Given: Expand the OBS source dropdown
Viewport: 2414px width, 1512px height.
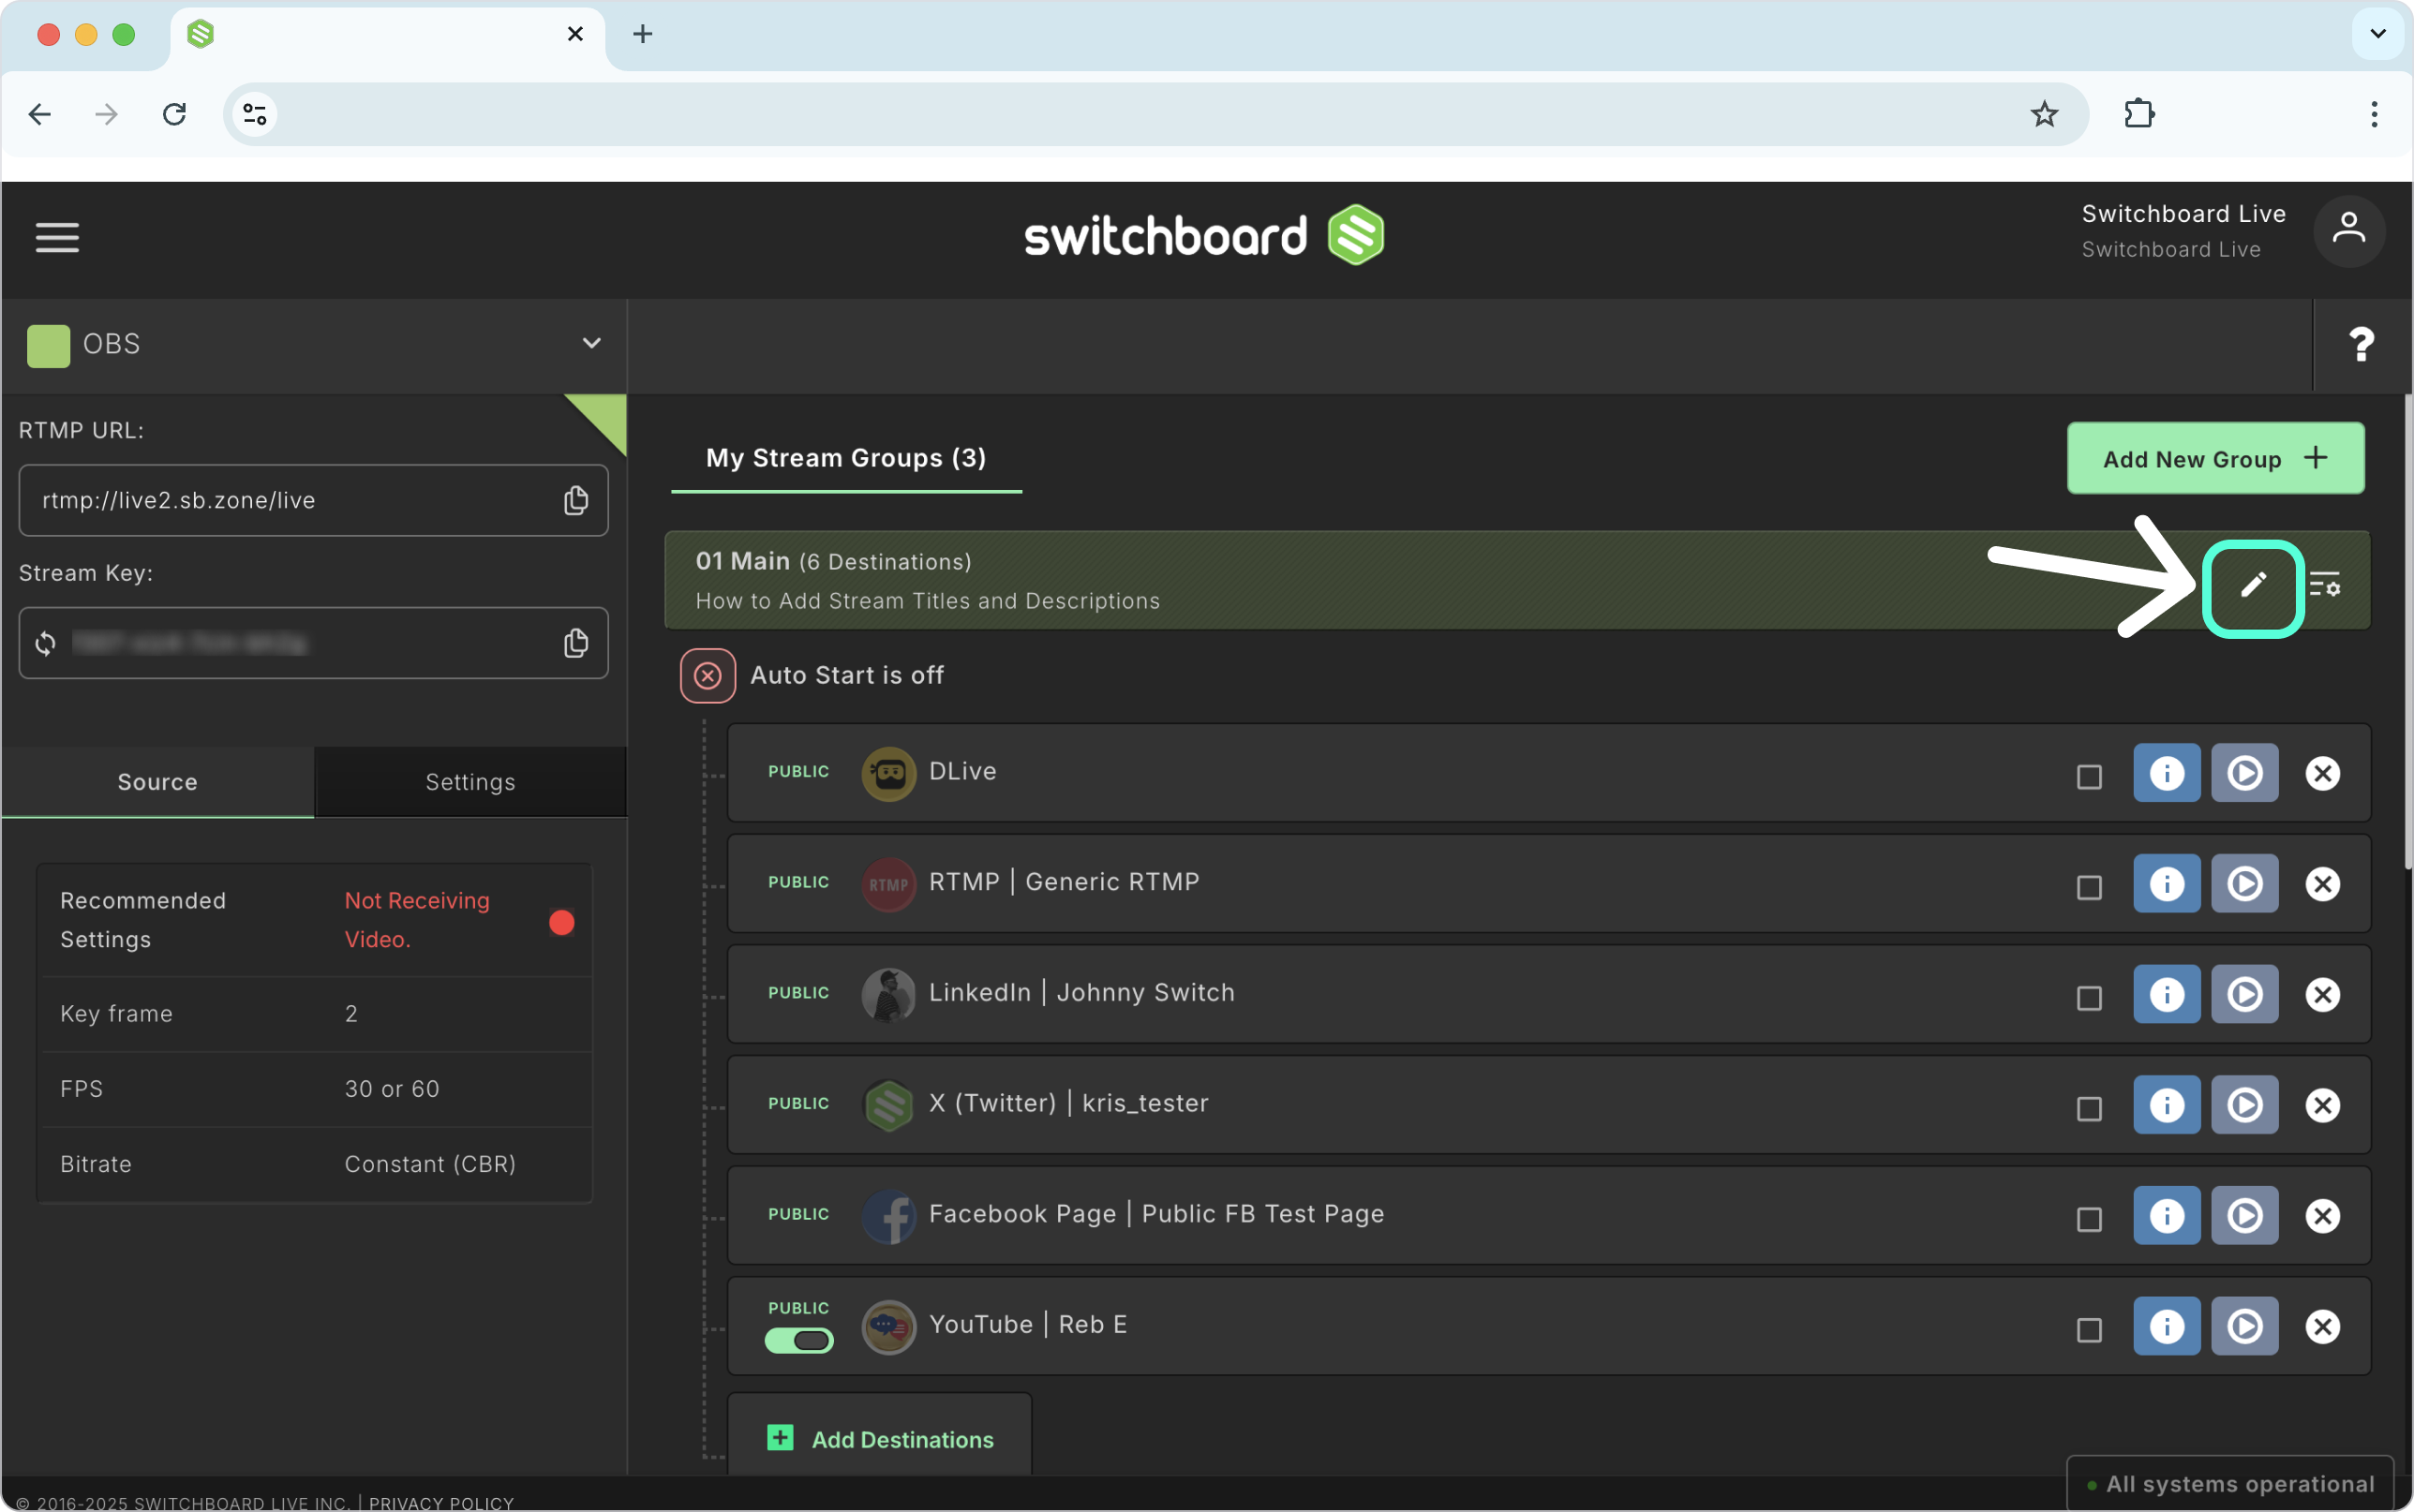Looking at the screenshot, I should click(592, 343).
